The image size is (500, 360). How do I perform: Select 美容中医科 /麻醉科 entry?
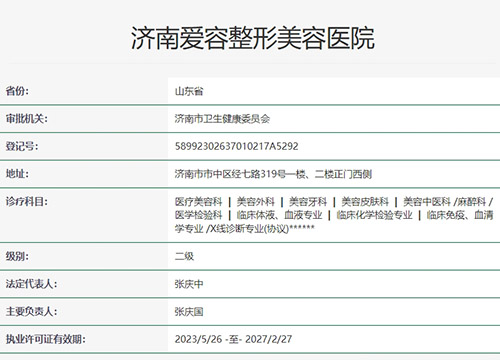[x=445, y=202]
